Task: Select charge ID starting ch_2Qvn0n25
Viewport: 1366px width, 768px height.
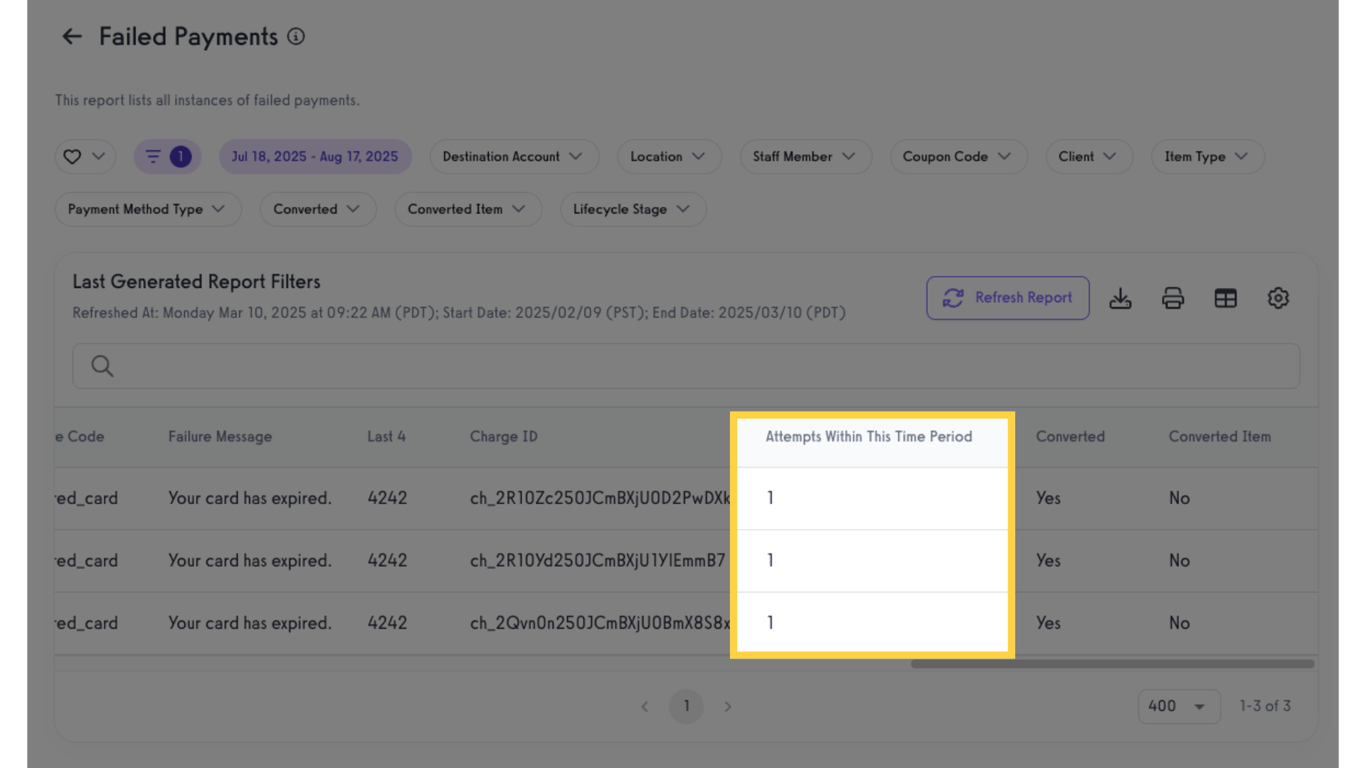Action: pyautogui.click(x=600, y=623)
